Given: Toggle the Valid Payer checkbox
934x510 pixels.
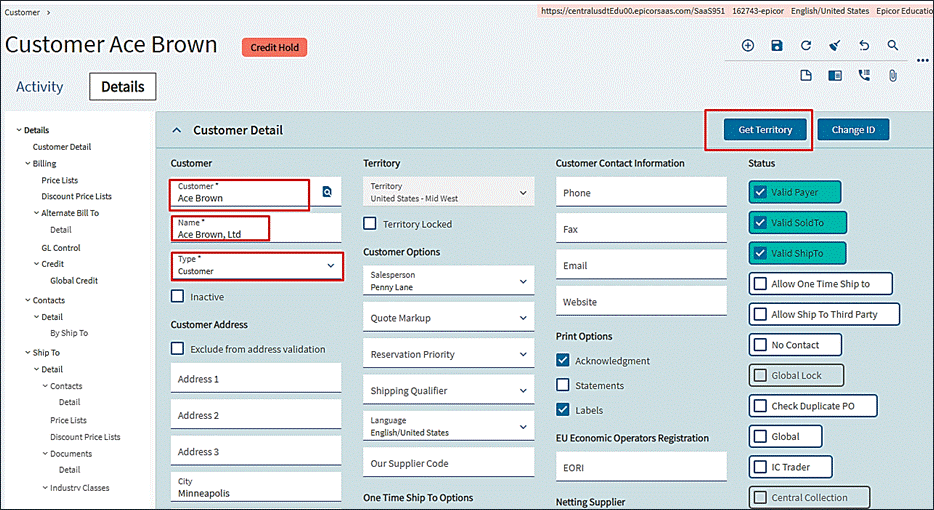Looking at the screenshot, I should coord(760,192).
